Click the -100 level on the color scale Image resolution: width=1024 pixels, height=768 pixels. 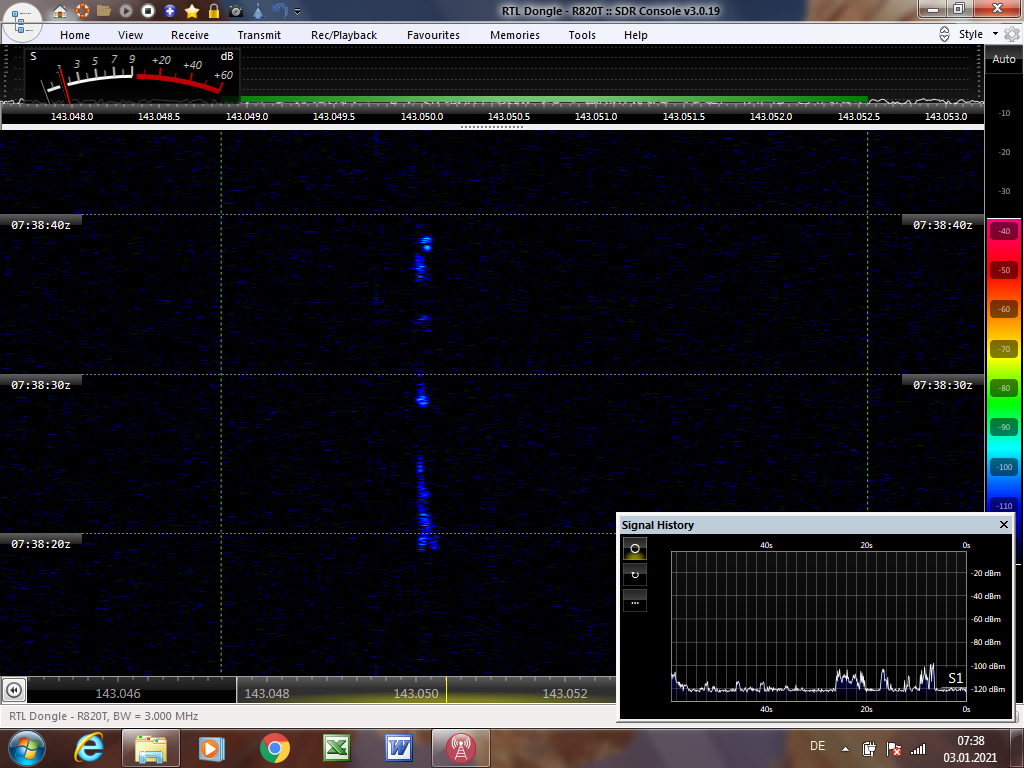tap(1004, 466)
